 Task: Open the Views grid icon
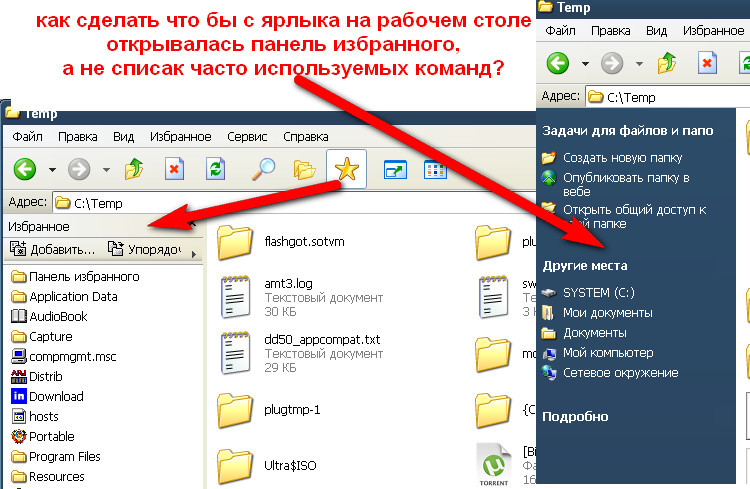[x=435, y=169]
